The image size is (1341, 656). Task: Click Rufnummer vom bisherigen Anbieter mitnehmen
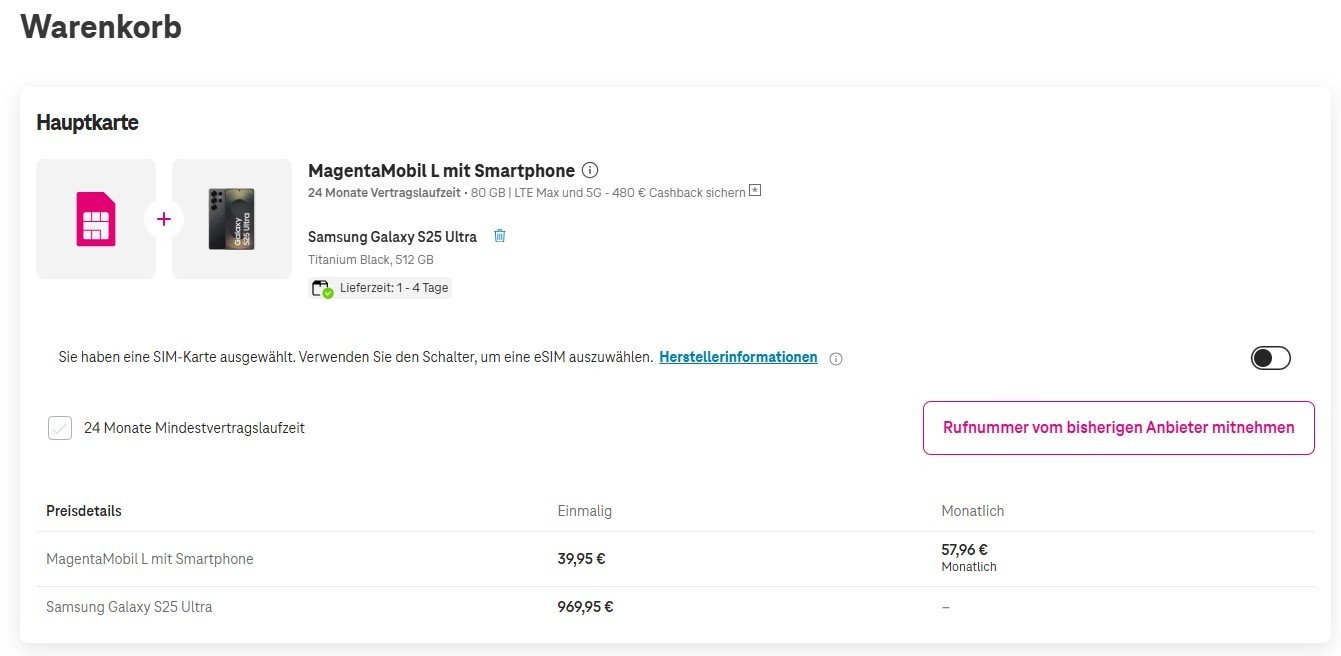pos(1118,428)
